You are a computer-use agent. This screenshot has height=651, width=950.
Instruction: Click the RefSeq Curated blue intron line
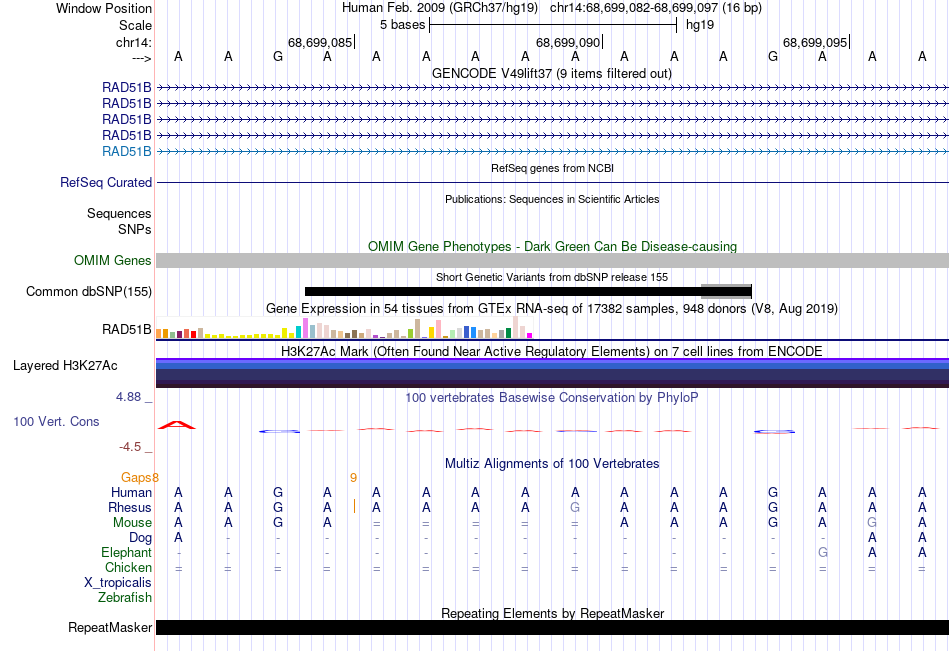click(552, 182)
